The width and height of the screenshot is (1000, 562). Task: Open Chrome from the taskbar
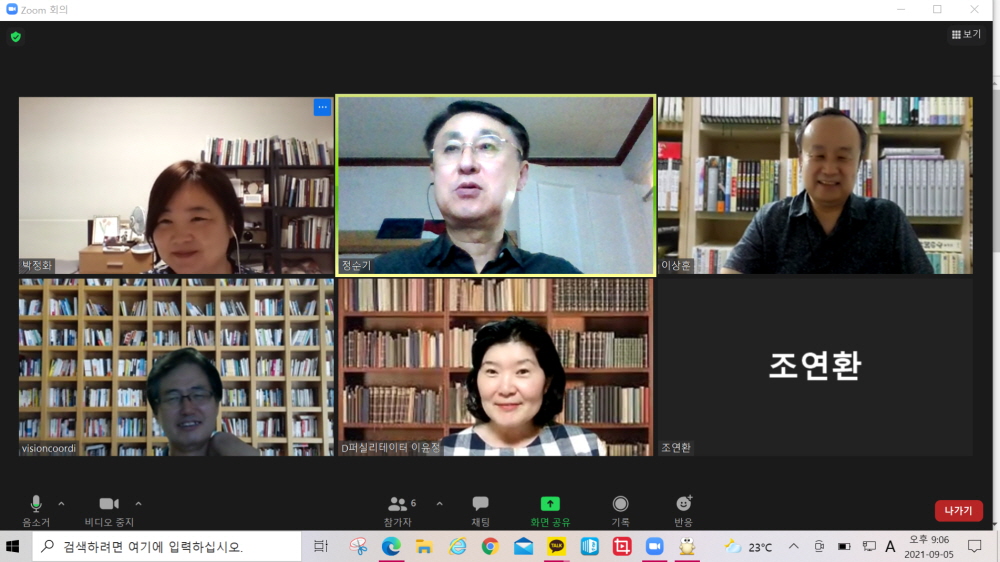(490, 546)
